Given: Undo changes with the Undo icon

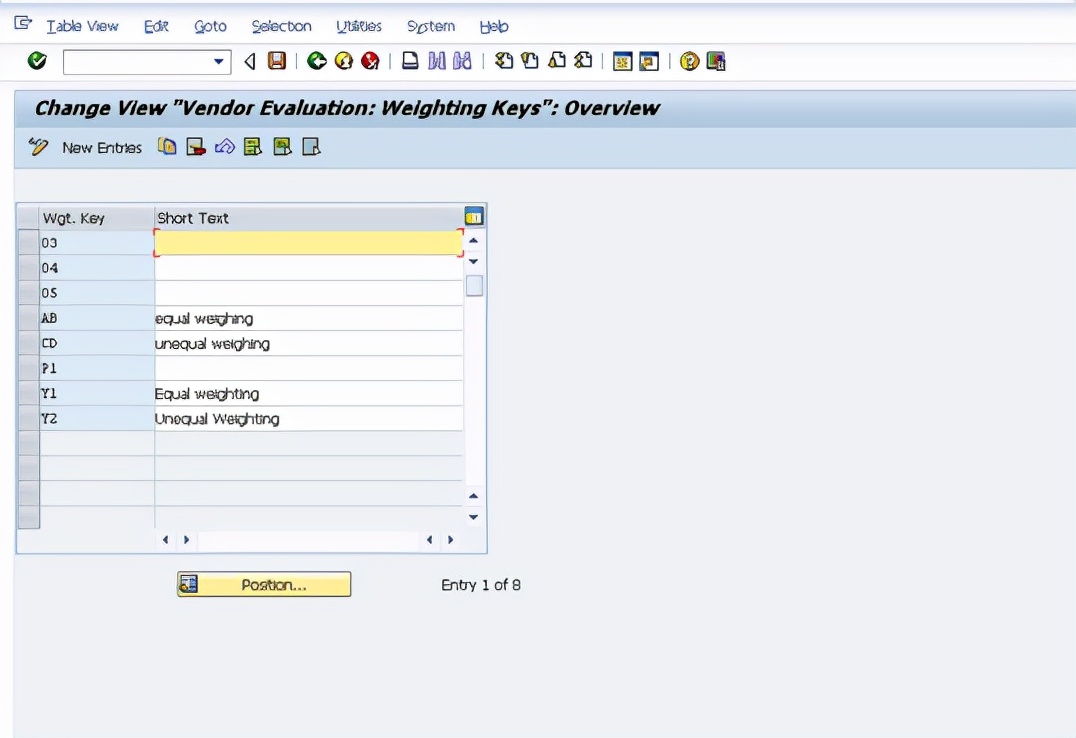Looking at the screenshot, I should [x=224, y=146].
